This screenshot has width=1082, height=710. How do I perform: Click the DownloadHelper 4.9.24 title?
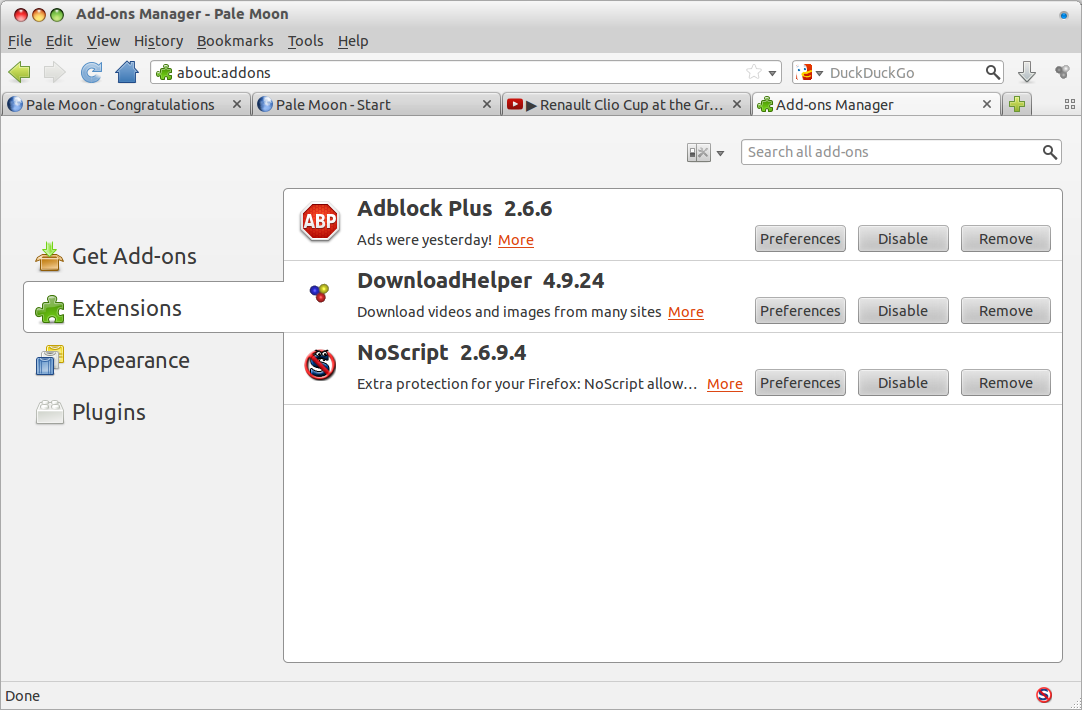480,280
